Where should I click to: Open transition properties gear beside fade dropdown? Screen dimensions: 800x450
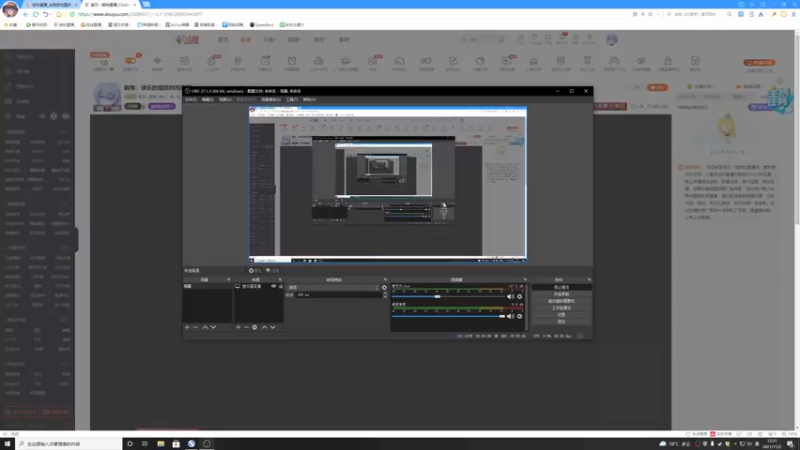click(384, 287)
